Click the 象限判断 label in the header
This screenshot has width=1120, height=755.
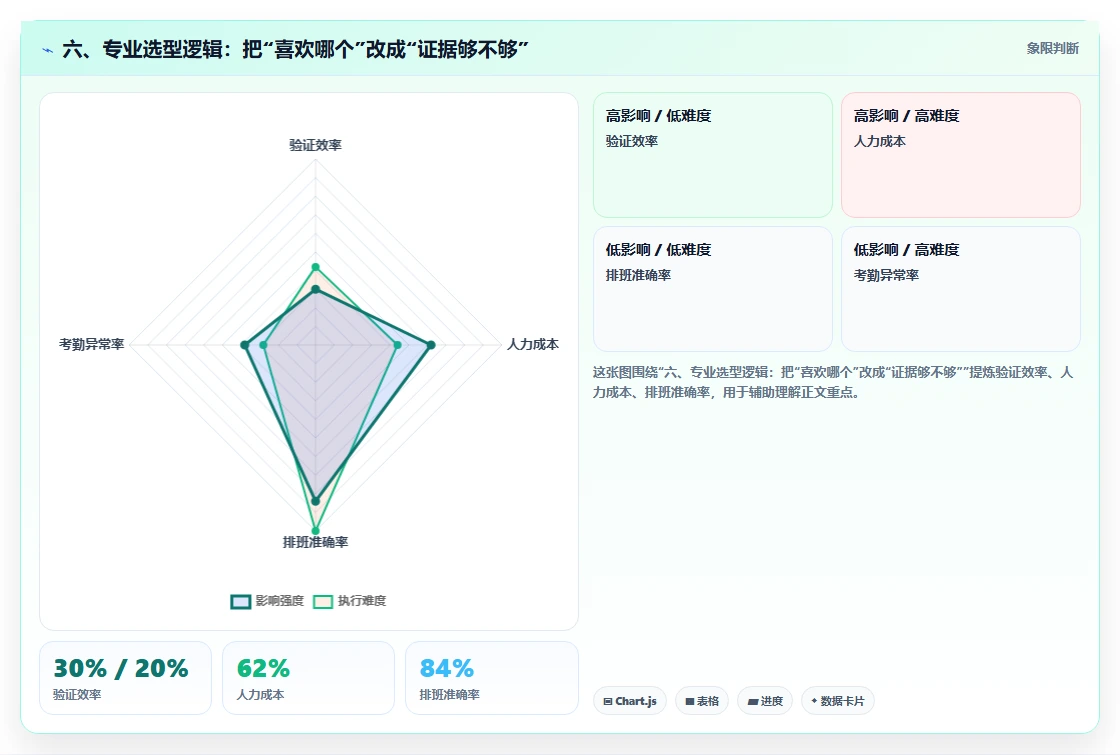point(1052,49)
